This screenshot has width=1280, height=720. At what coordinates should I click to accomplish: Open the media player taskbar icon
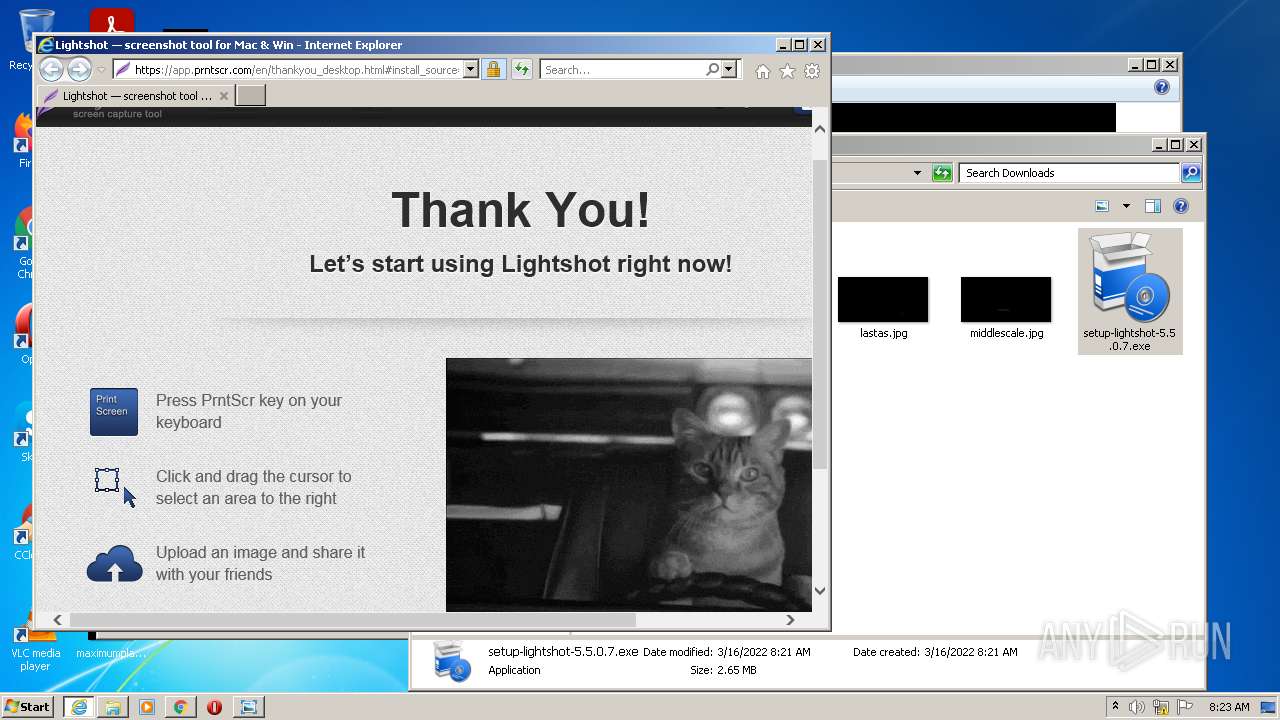(x=147, y=707)
